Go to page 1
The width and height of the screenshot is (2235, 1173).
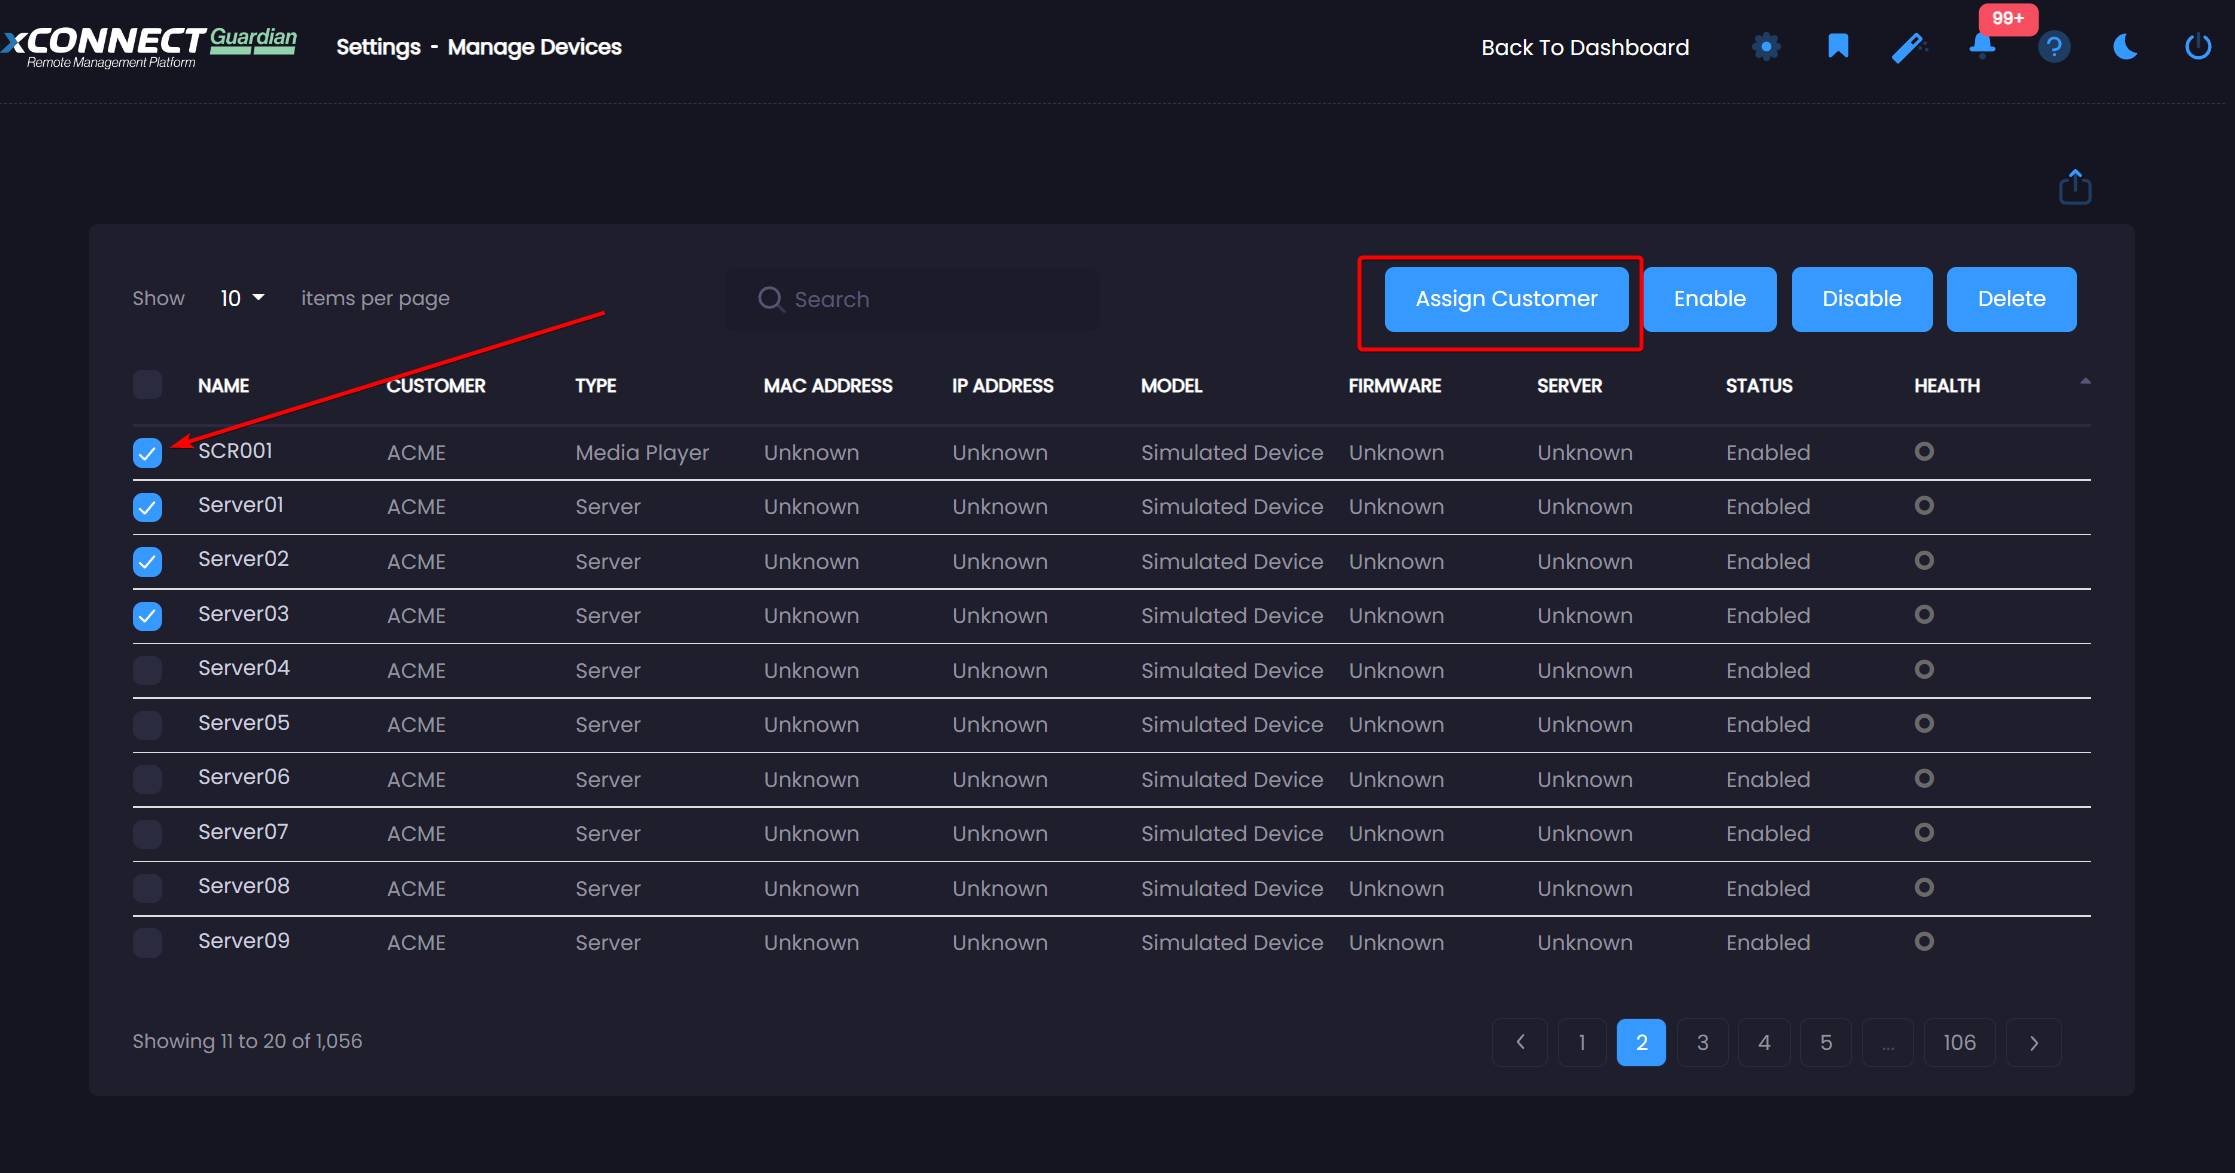[x=1582, y=1042]
